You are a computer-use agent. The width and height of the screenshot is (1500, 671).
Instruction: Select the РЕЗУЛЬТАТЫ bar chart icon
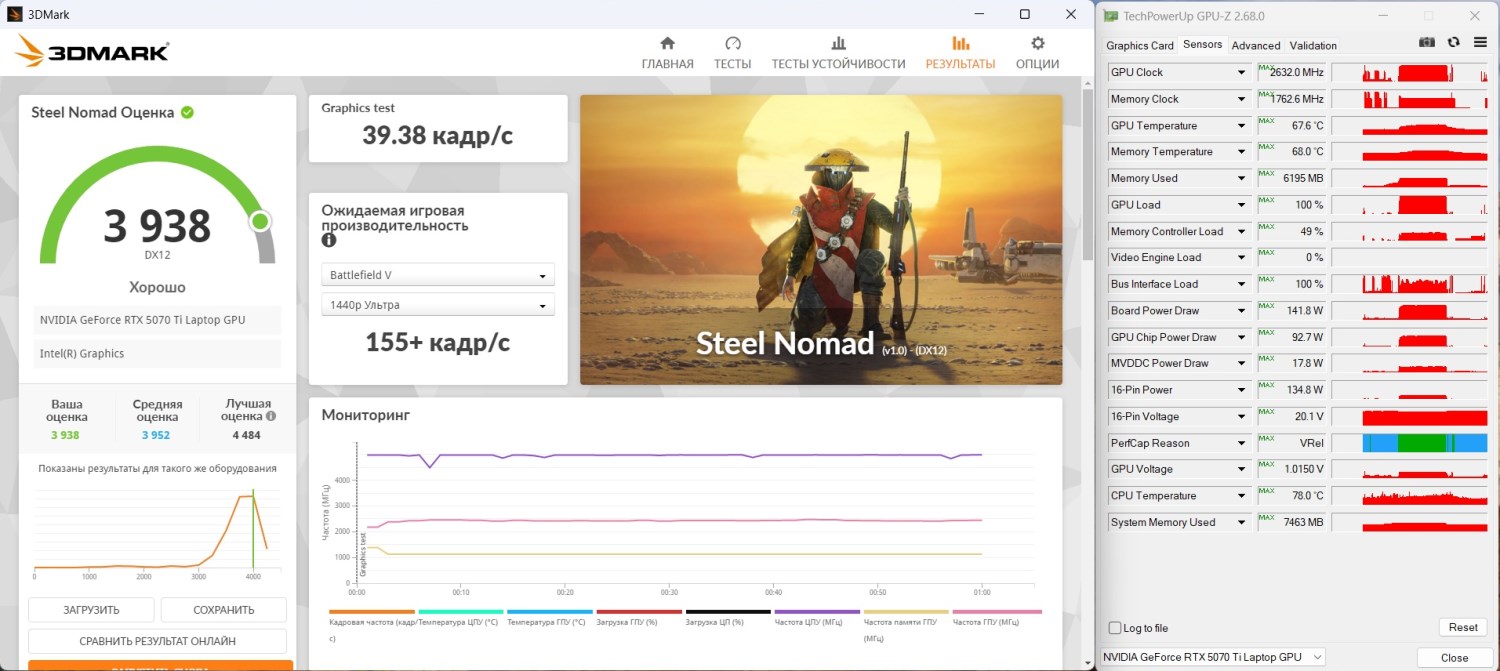(x=960, y=44)
